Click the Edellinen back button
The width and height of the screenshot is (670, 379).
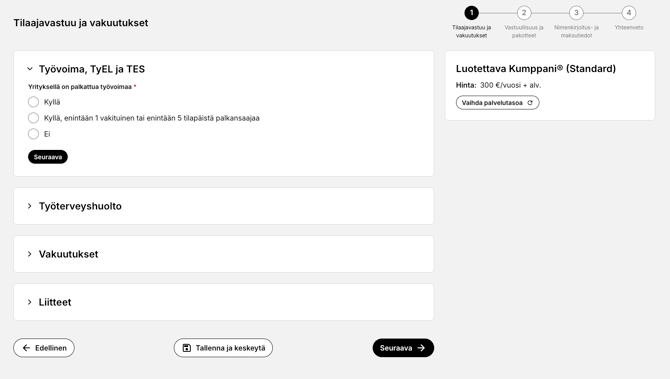point(44,348)
